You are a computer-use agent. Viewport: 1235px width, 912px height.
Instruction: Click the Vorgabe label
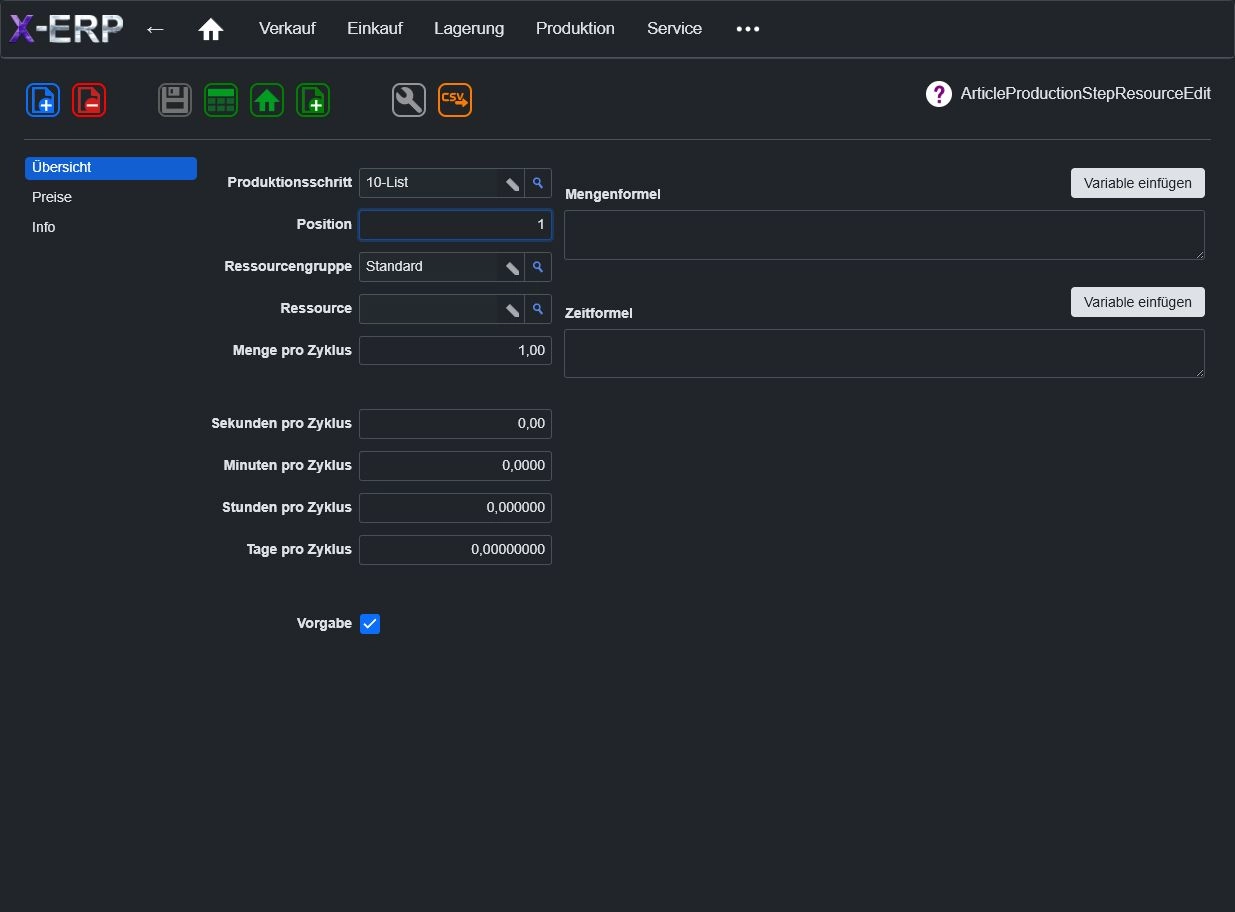[x=324, y=623]
